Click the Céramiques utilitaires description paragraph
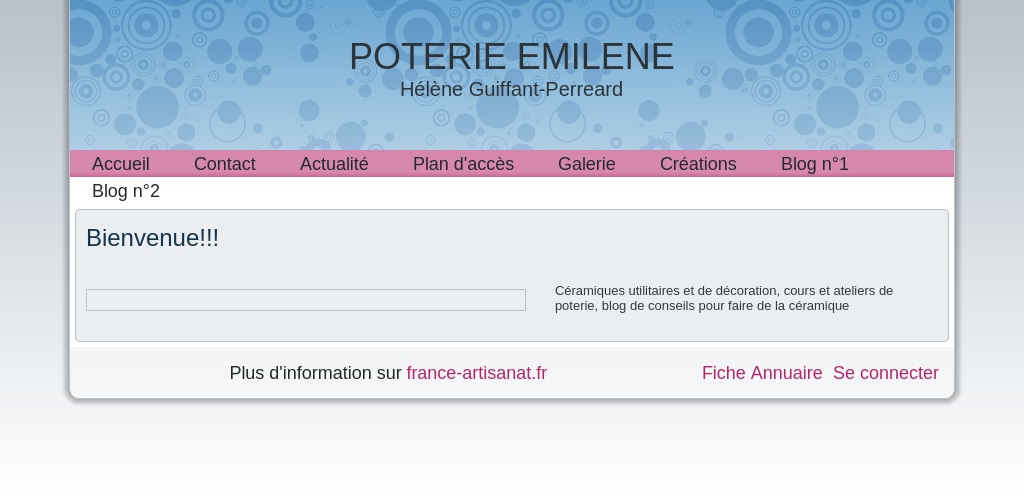 [x=724, y=298]
